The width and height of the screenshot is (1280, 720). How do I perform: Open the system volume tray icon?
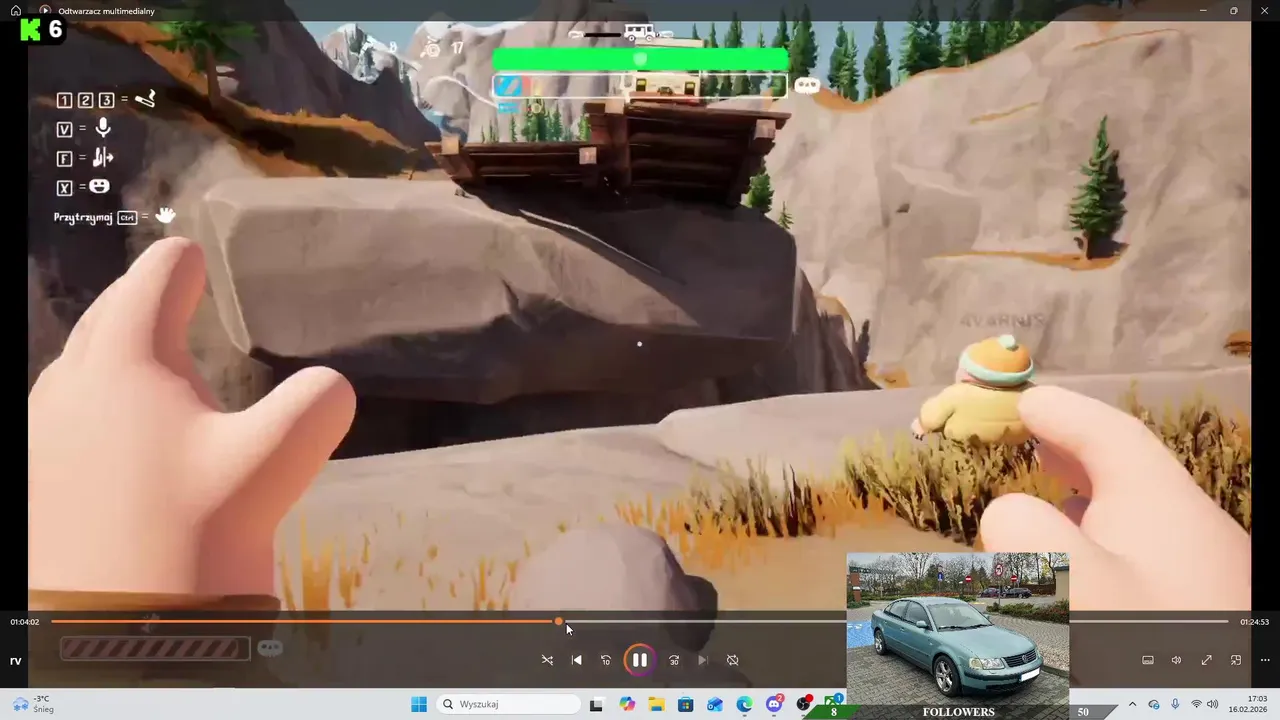coord(1213,704)
